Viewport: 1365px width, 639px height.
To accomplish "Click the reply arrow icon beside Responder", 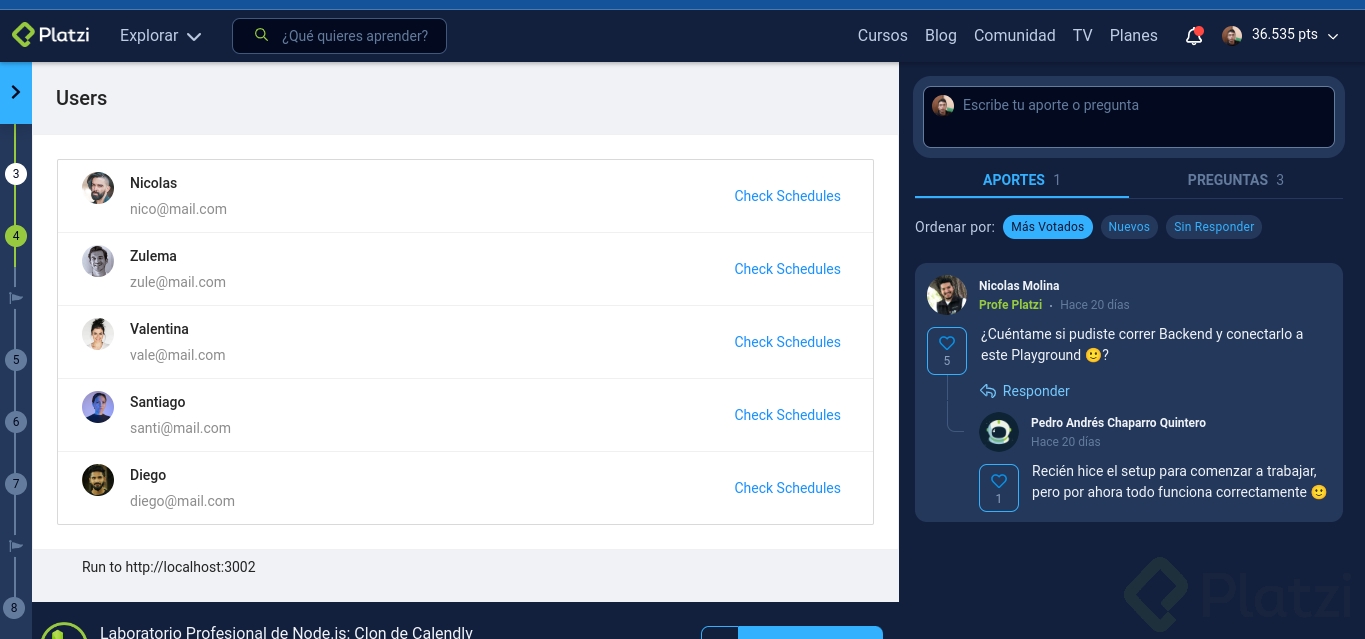I will [x=988, y=391].
